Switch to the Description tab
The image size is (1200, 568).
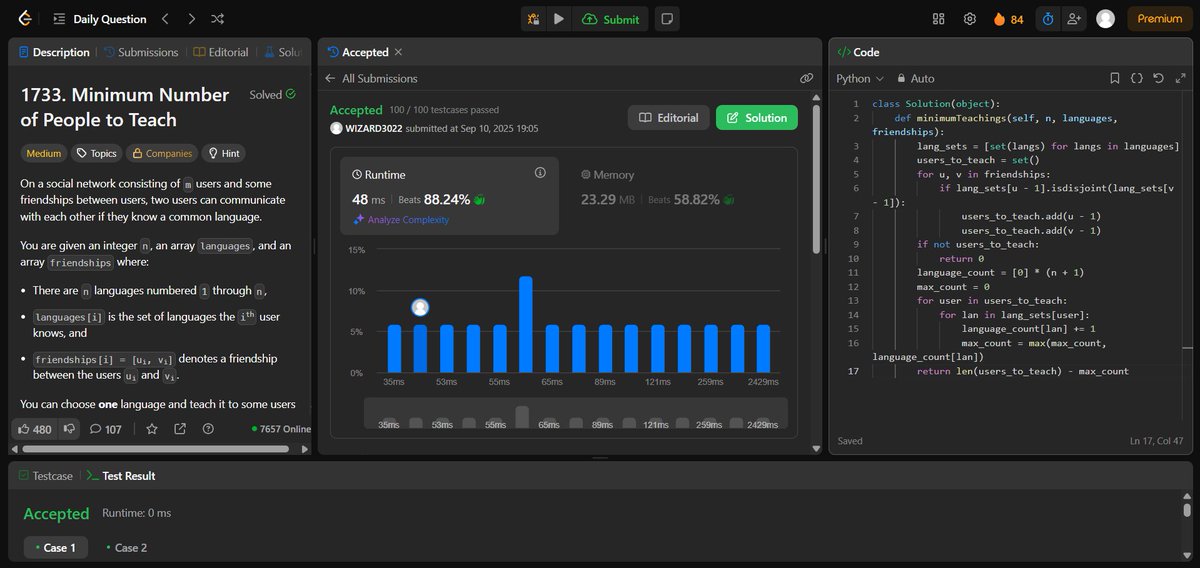[x=54, y=52]
